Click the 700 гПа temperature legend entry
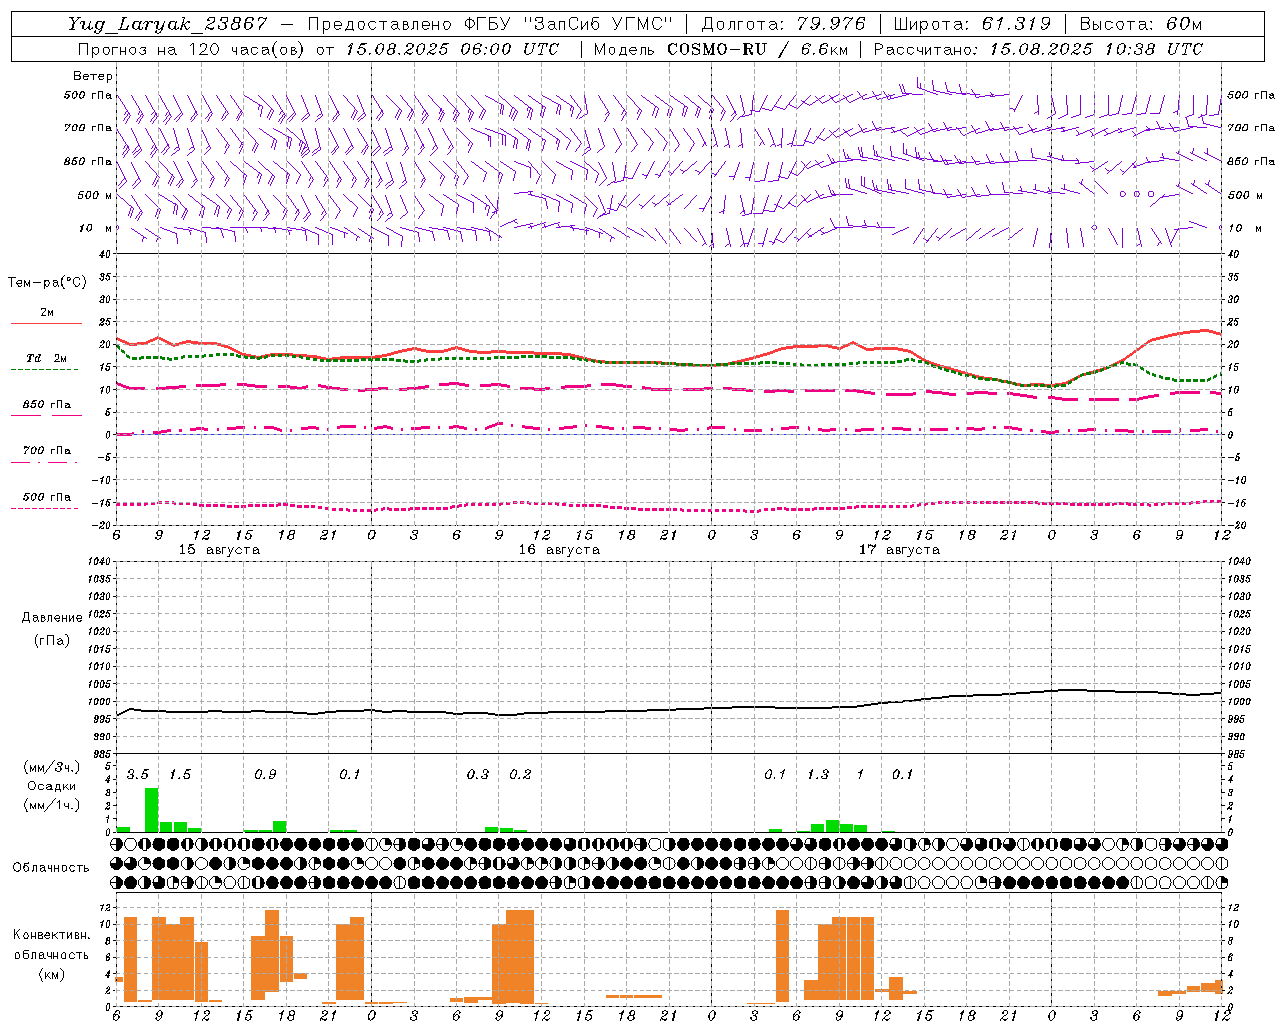Image resolution: width=1280 pixels, height=1024 pixels. [46, 451]
